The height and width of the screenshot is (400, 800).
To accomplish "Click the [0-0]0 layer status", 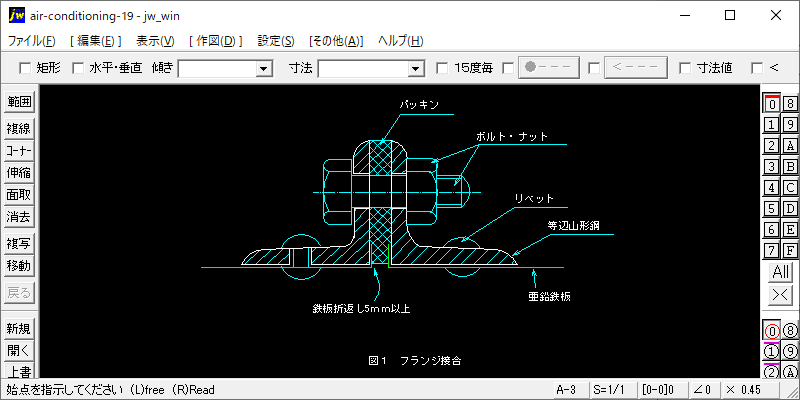I will [661, 390].
